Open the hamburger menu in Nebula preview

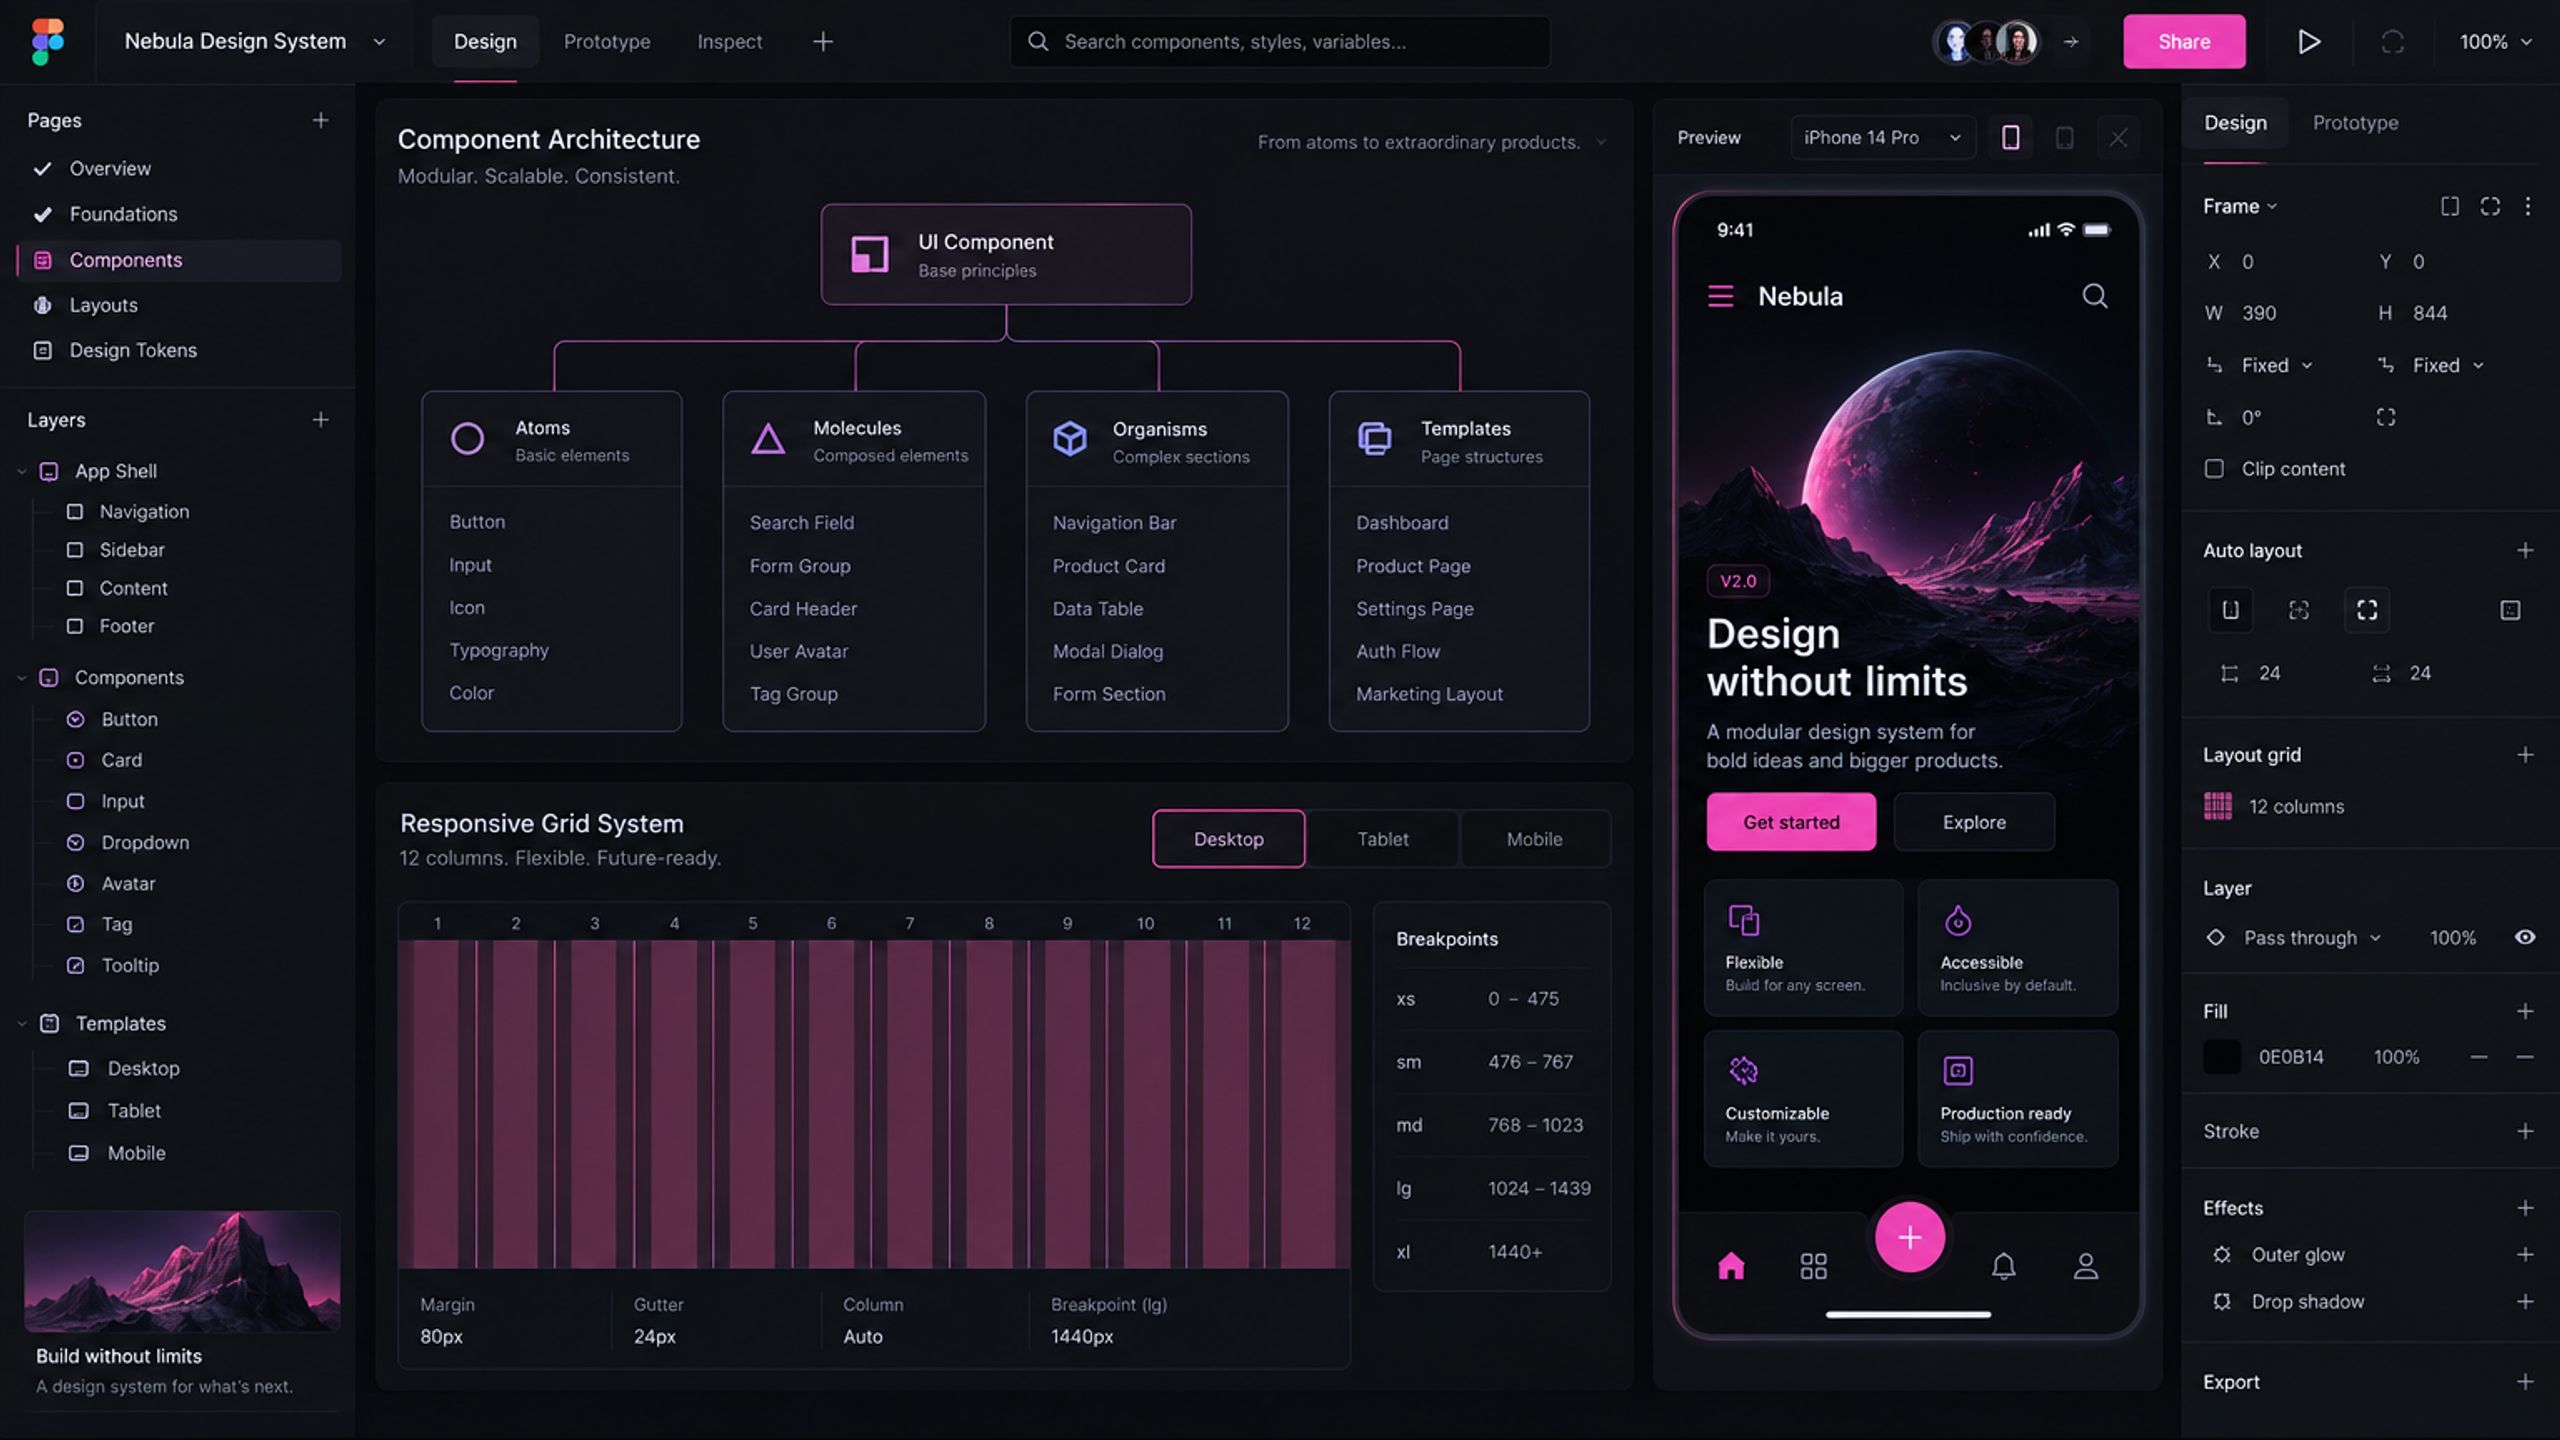(x=1720, y=296)
